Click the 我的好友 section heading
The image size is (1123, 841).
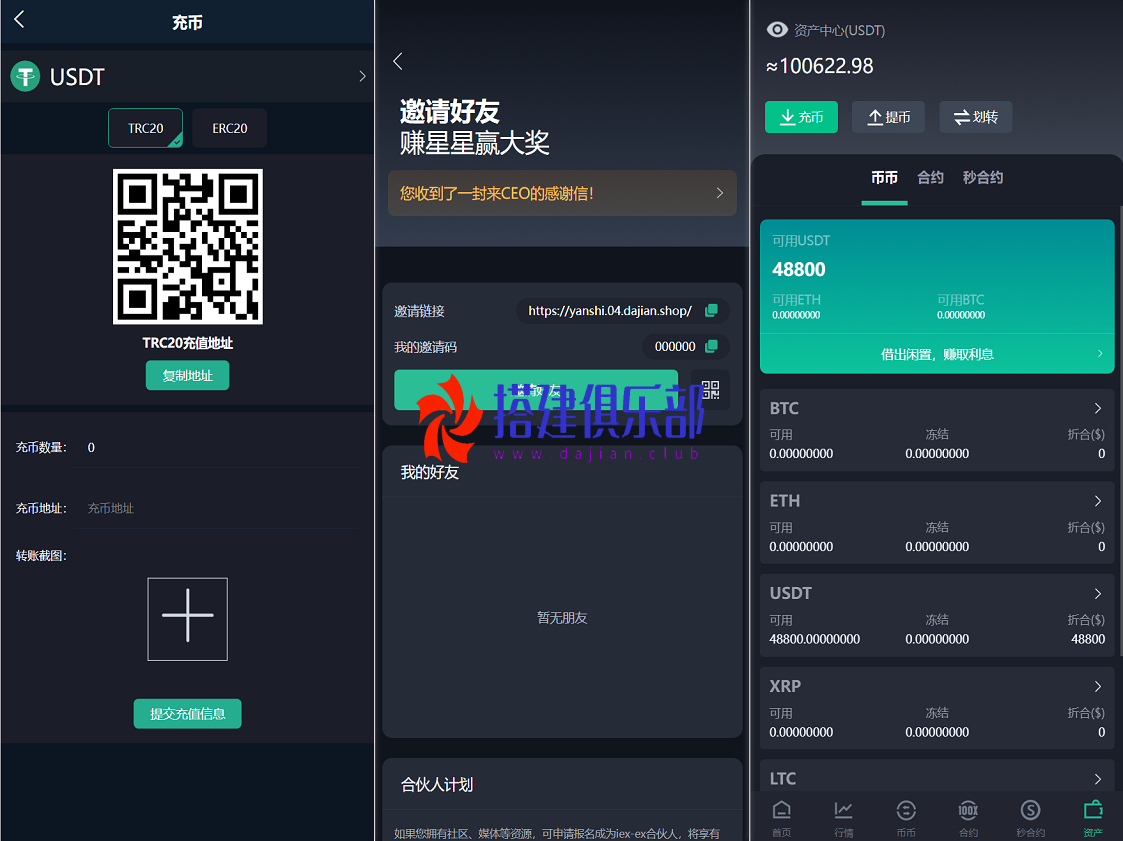[x=430, y=473]
